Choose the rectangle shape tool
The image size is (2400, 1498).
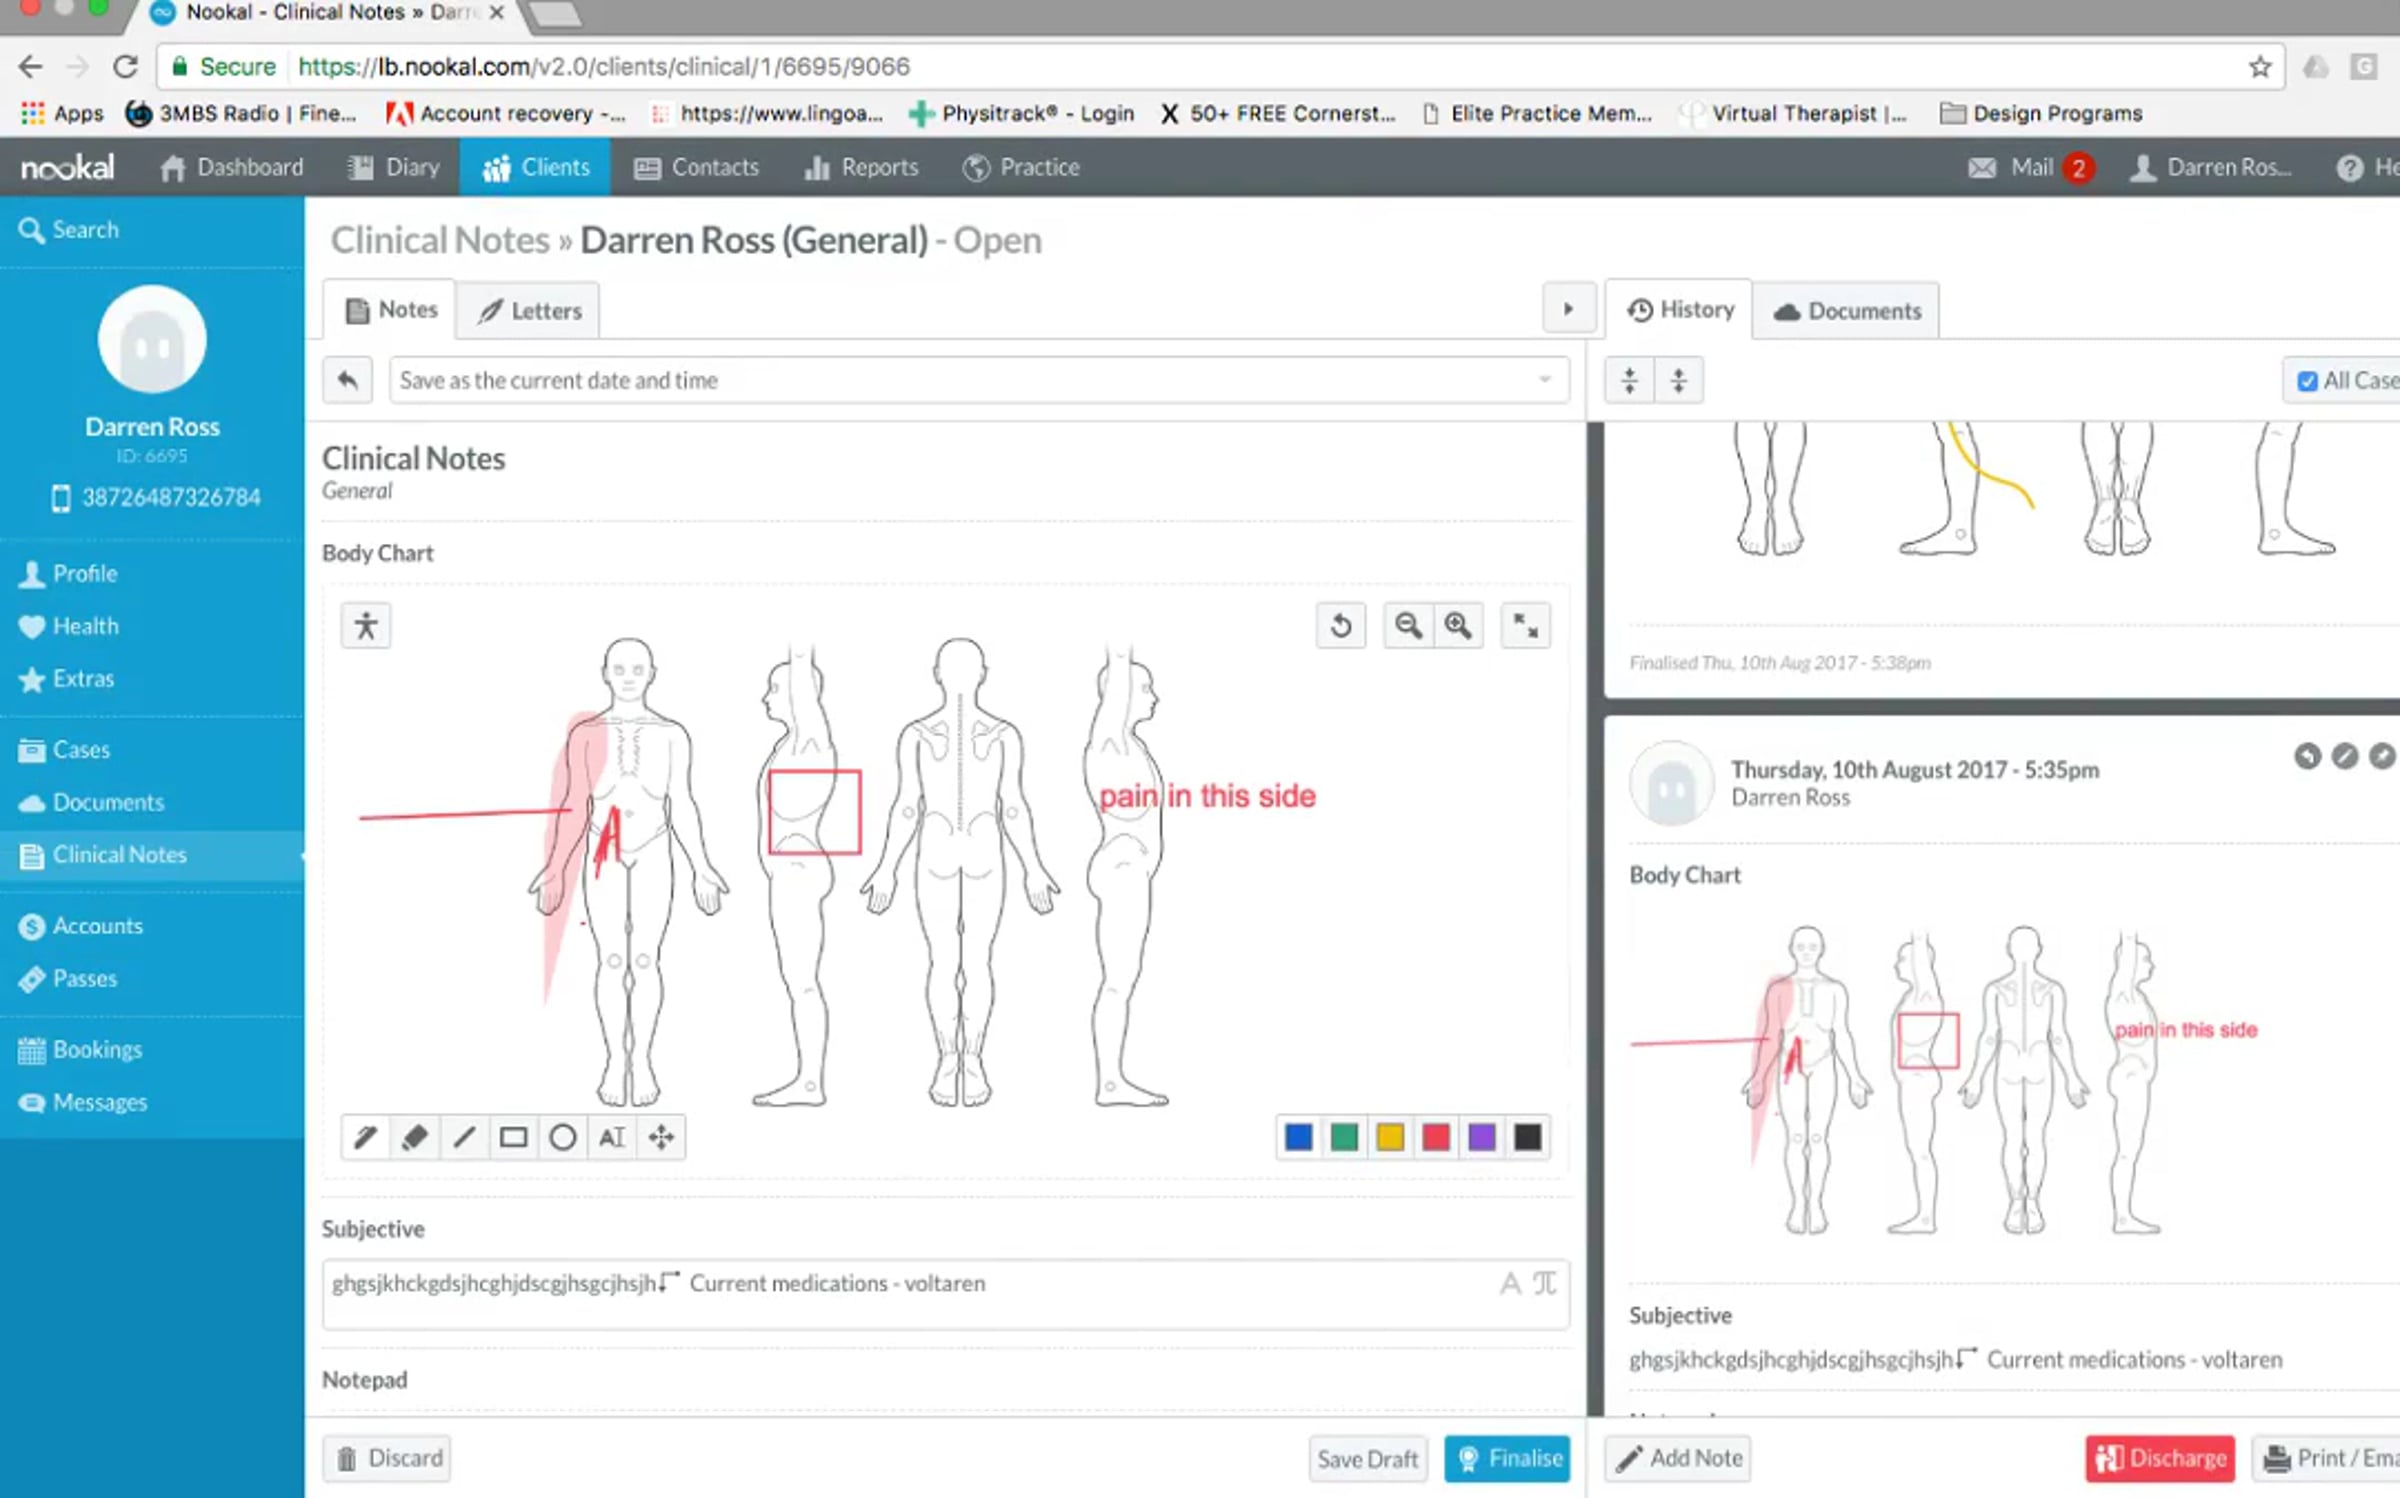[513, 1137]
